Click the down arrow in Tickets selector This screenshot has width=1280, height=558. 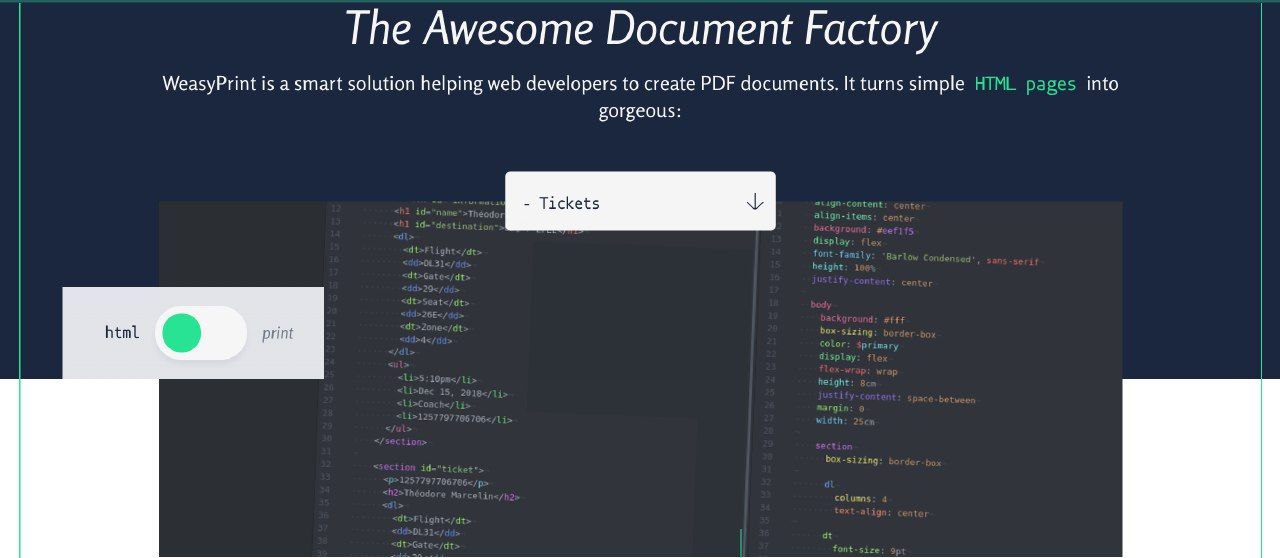tap(755, 202)
